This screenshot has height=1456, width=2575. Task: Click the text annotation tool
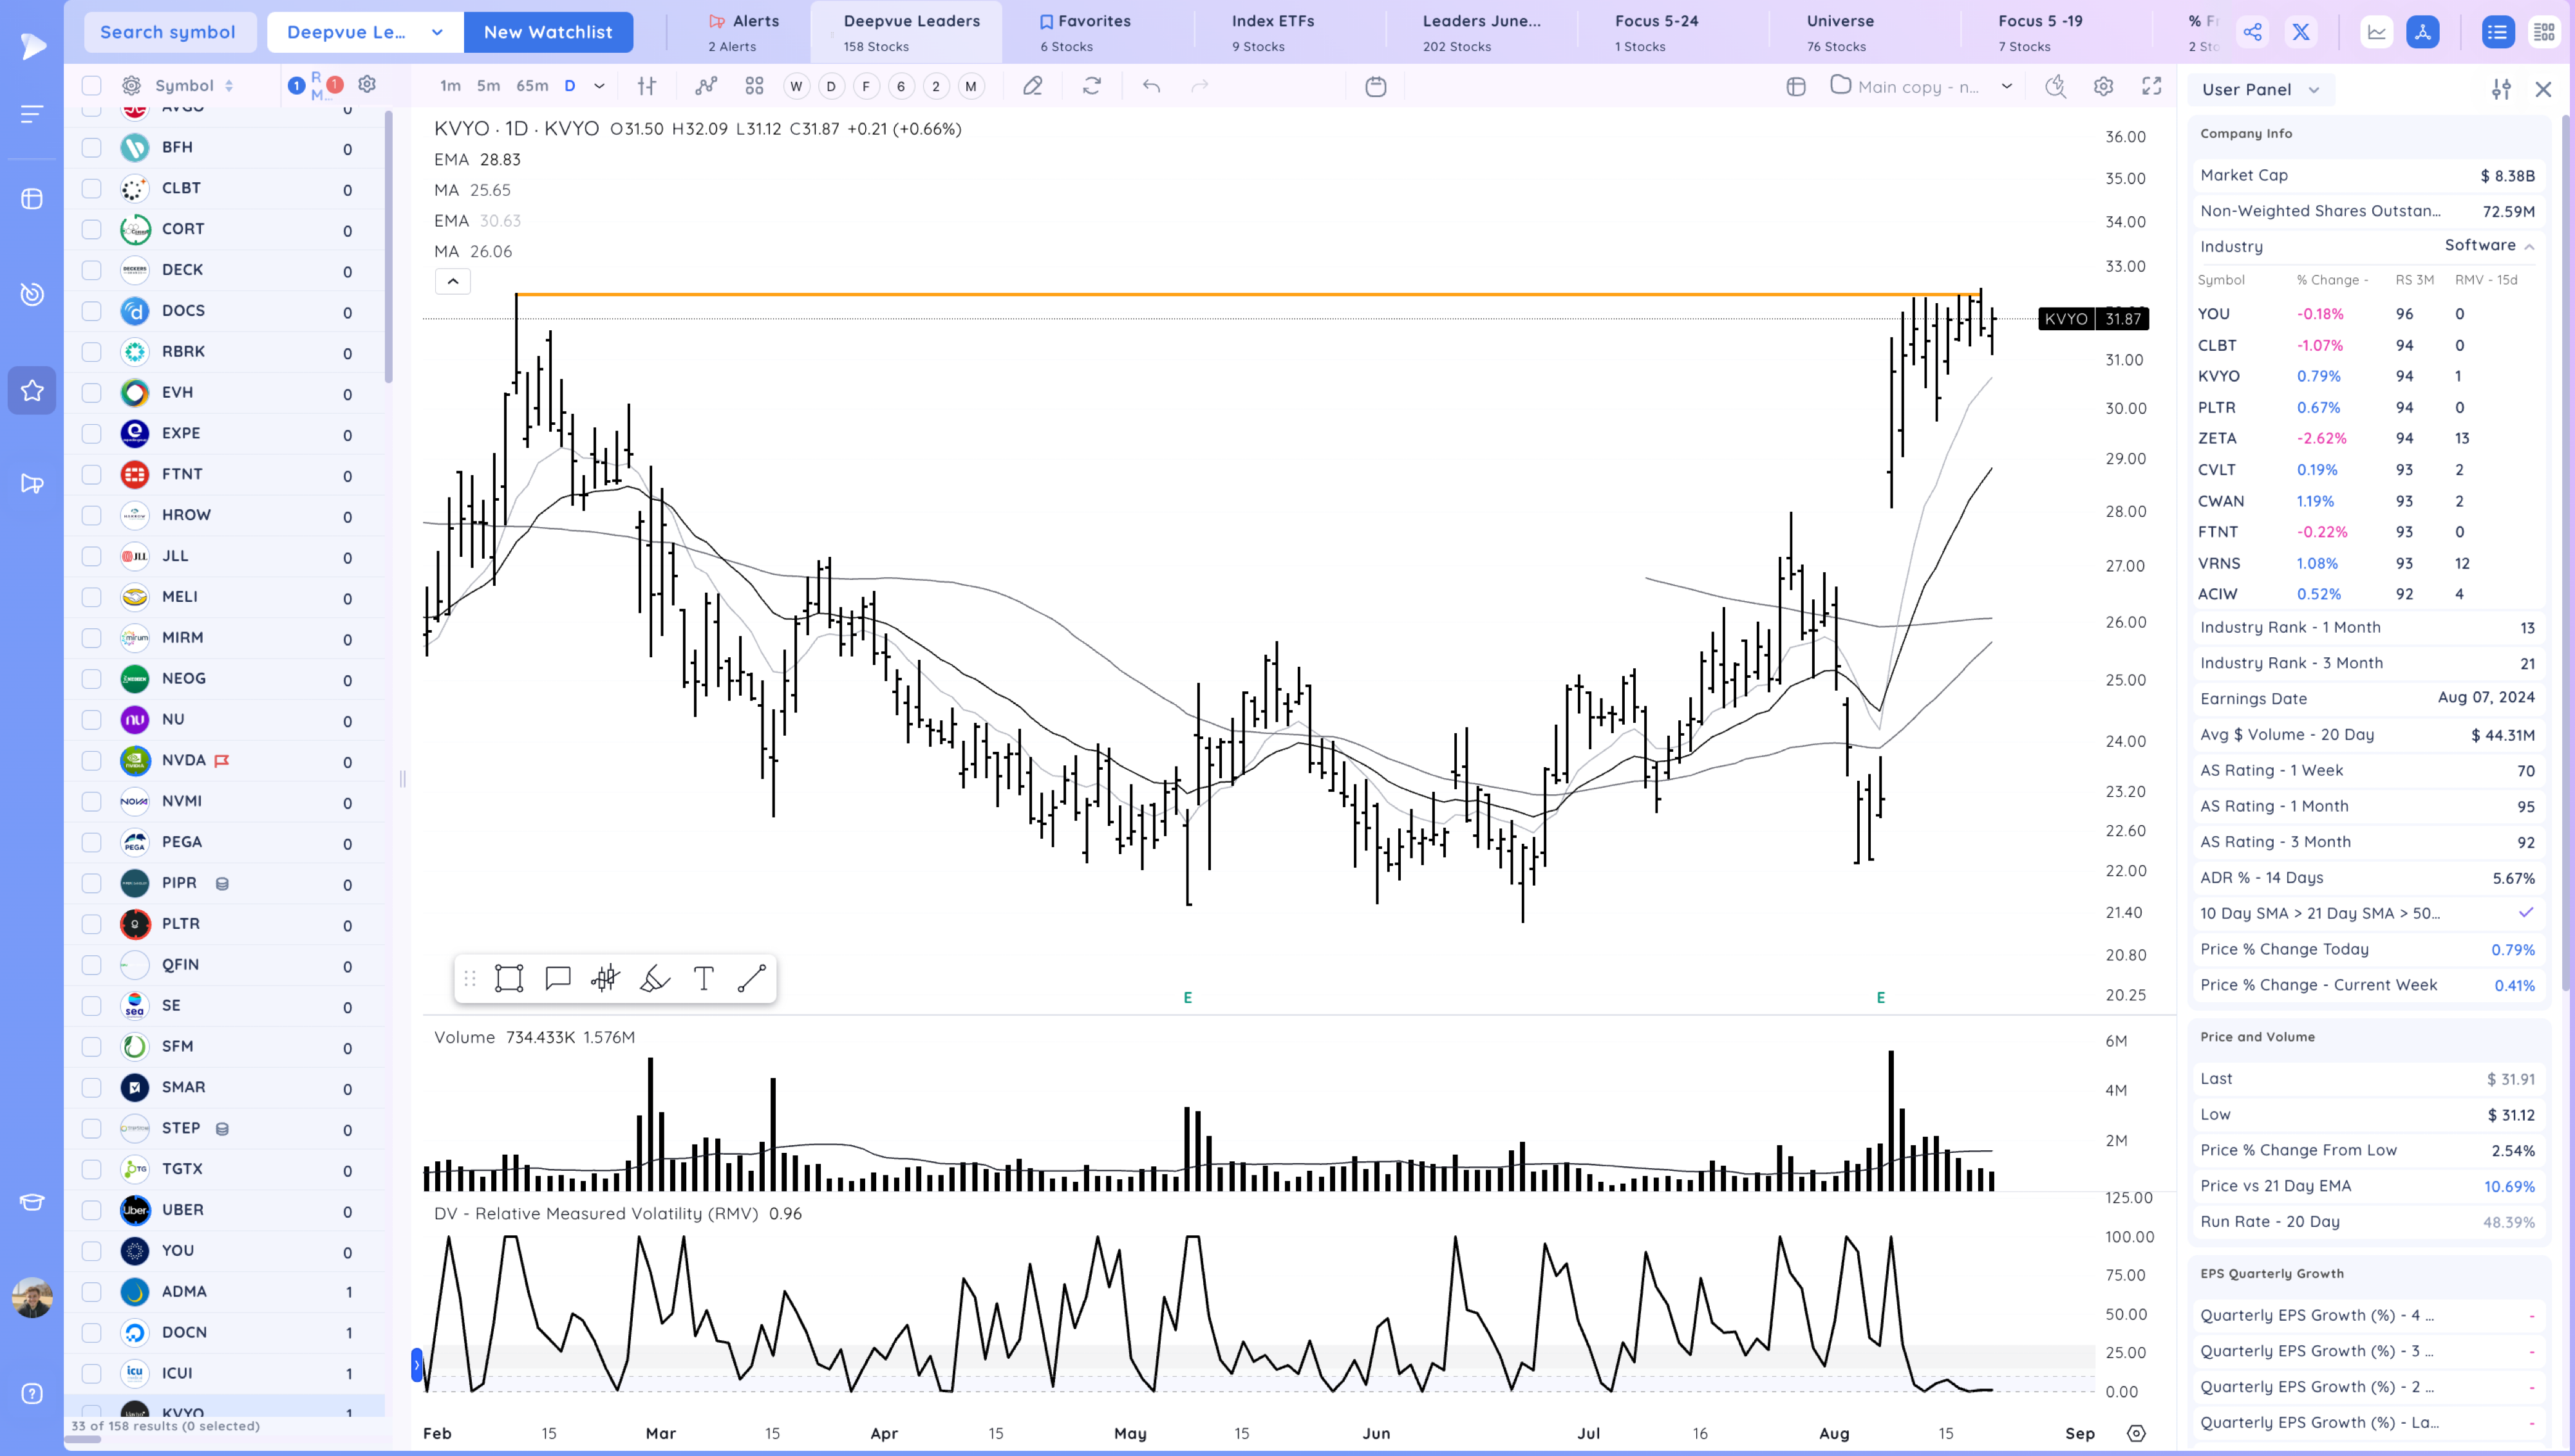703,978
